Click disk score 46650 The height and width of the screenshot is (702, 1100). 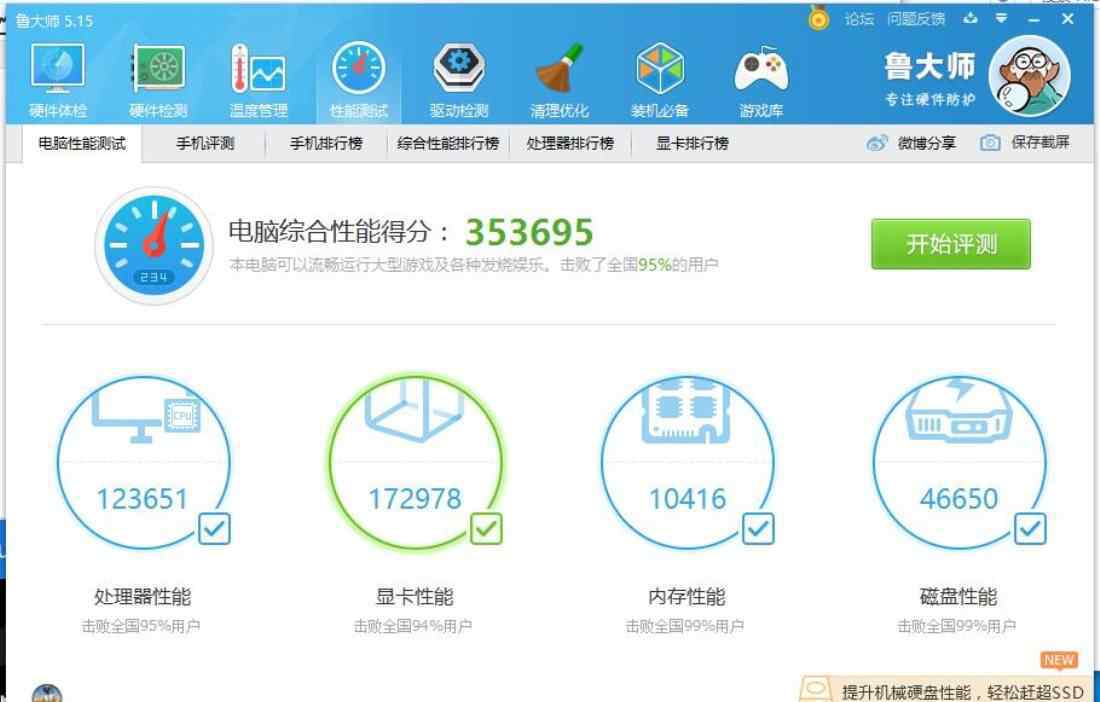[x=959, y=499]
